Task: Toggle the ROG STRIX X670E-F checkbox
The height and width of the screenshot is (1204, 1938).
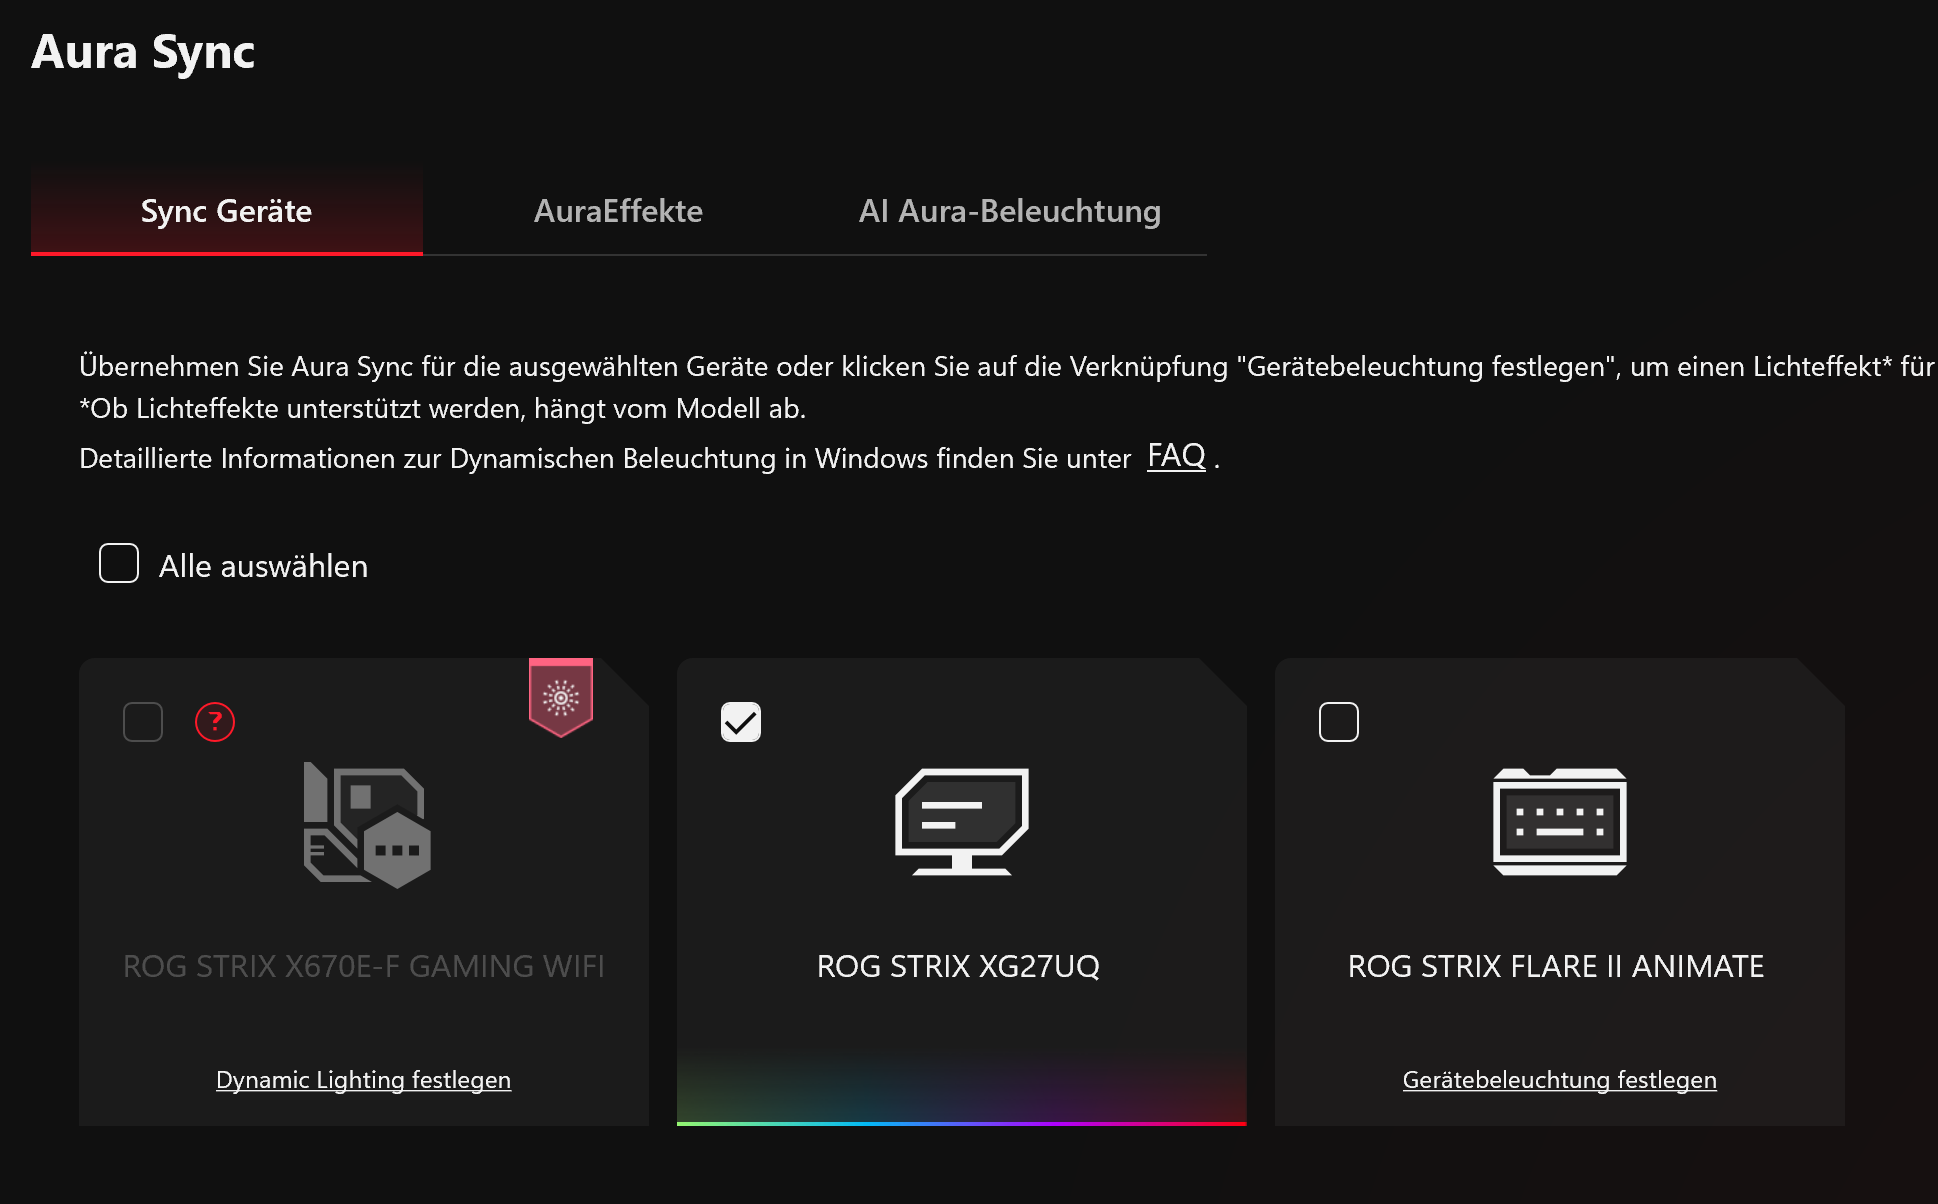Action: pos(143,722)
